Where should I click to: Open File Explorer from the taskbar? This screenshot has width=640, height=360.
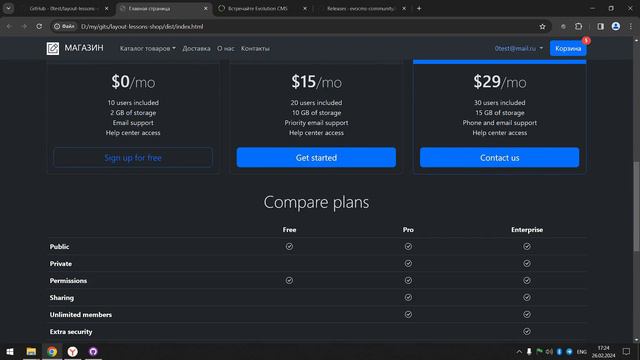pos(31,351)
